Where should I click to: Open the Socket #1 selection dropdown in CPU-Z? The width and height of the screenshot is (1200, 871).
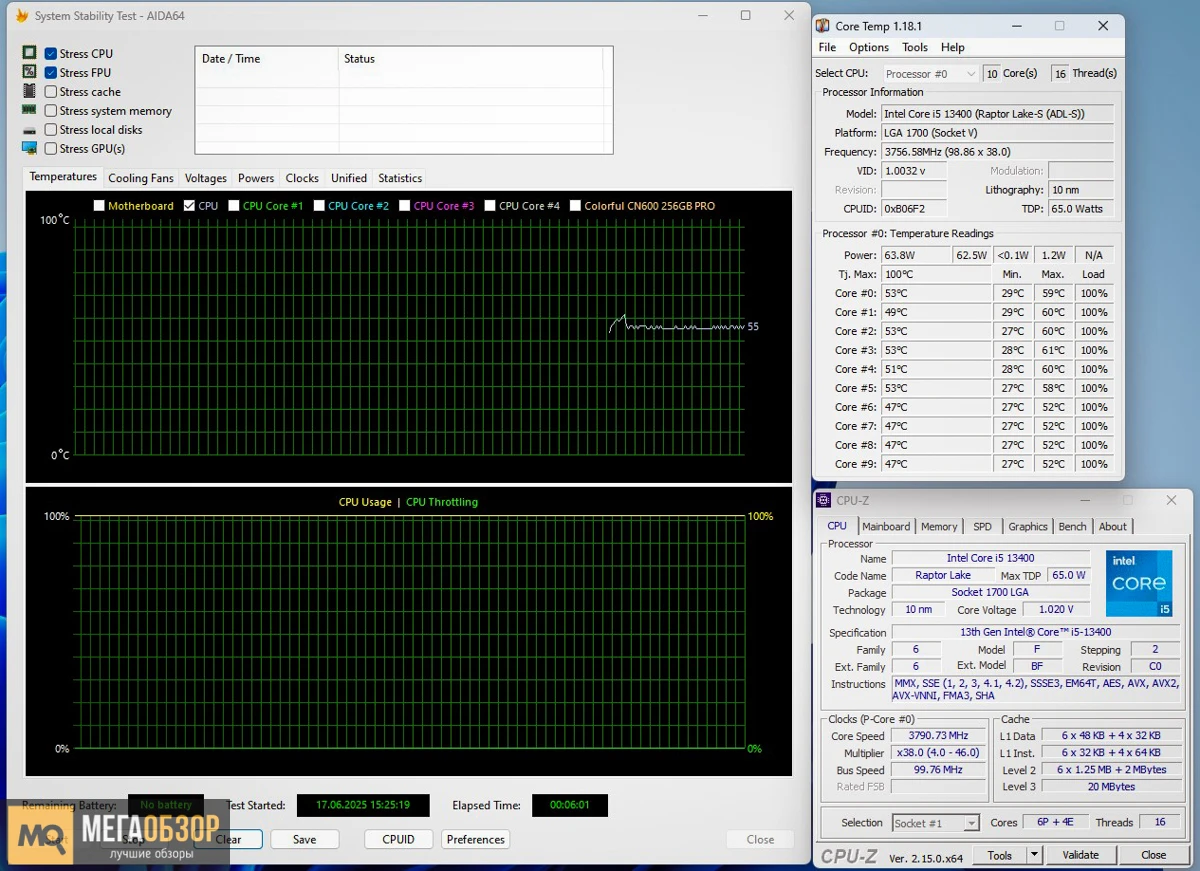pyautogui.click(x=935, y=823)
